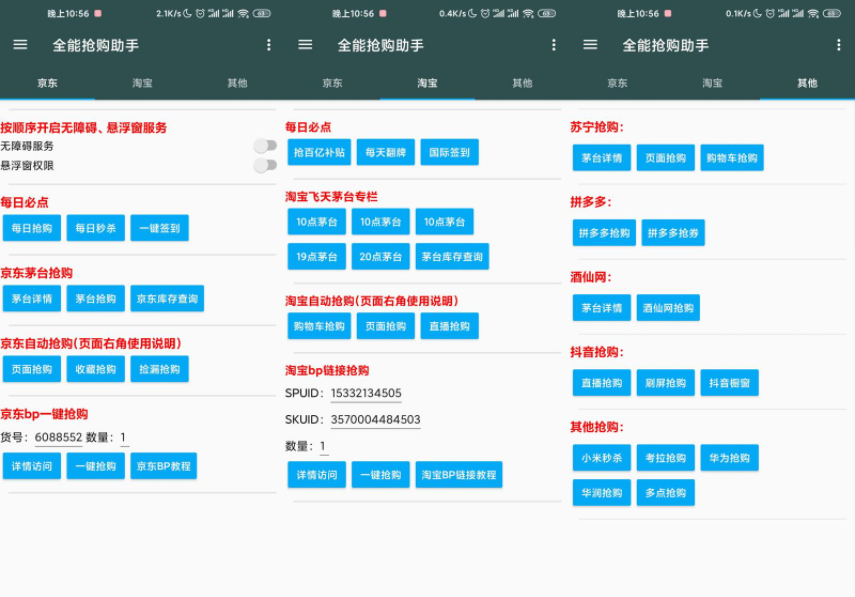Open the hamburger menu on the 其他 screen
Image resolution: width=855 pixels, height=597 pixels.
pos(590,45)
